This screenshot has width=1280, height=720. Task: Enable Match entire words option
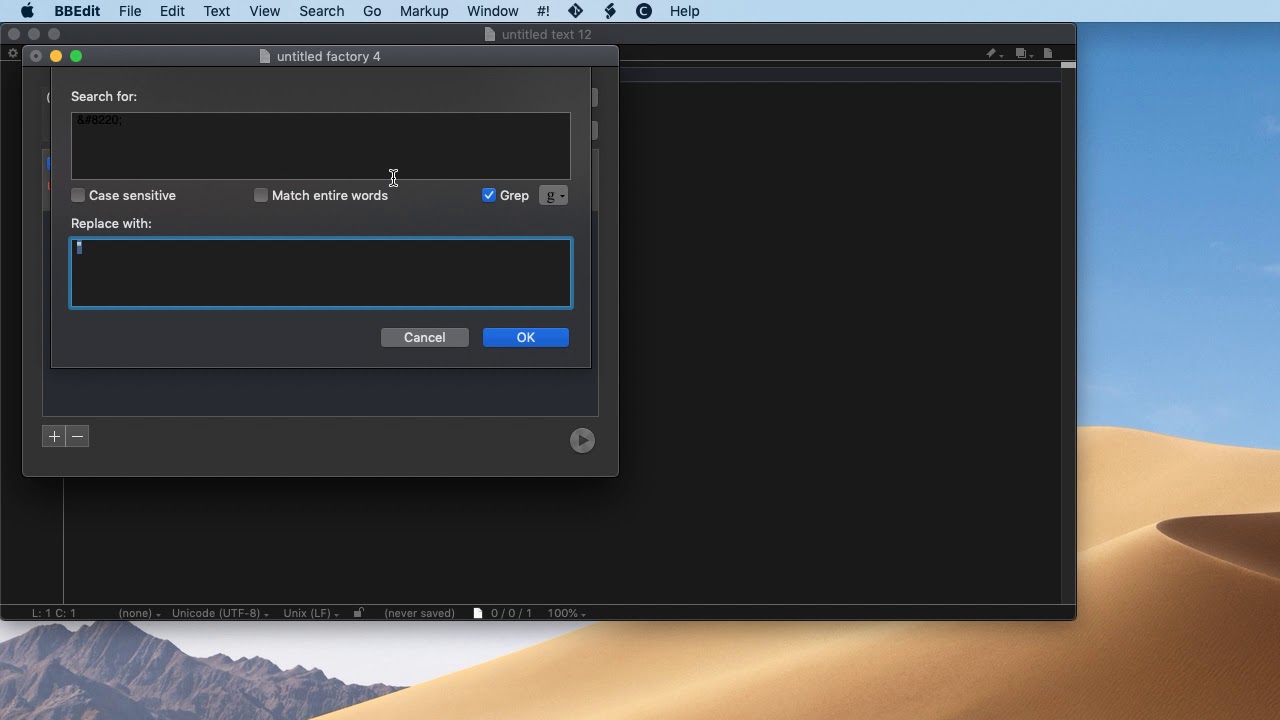coord(261,195)
